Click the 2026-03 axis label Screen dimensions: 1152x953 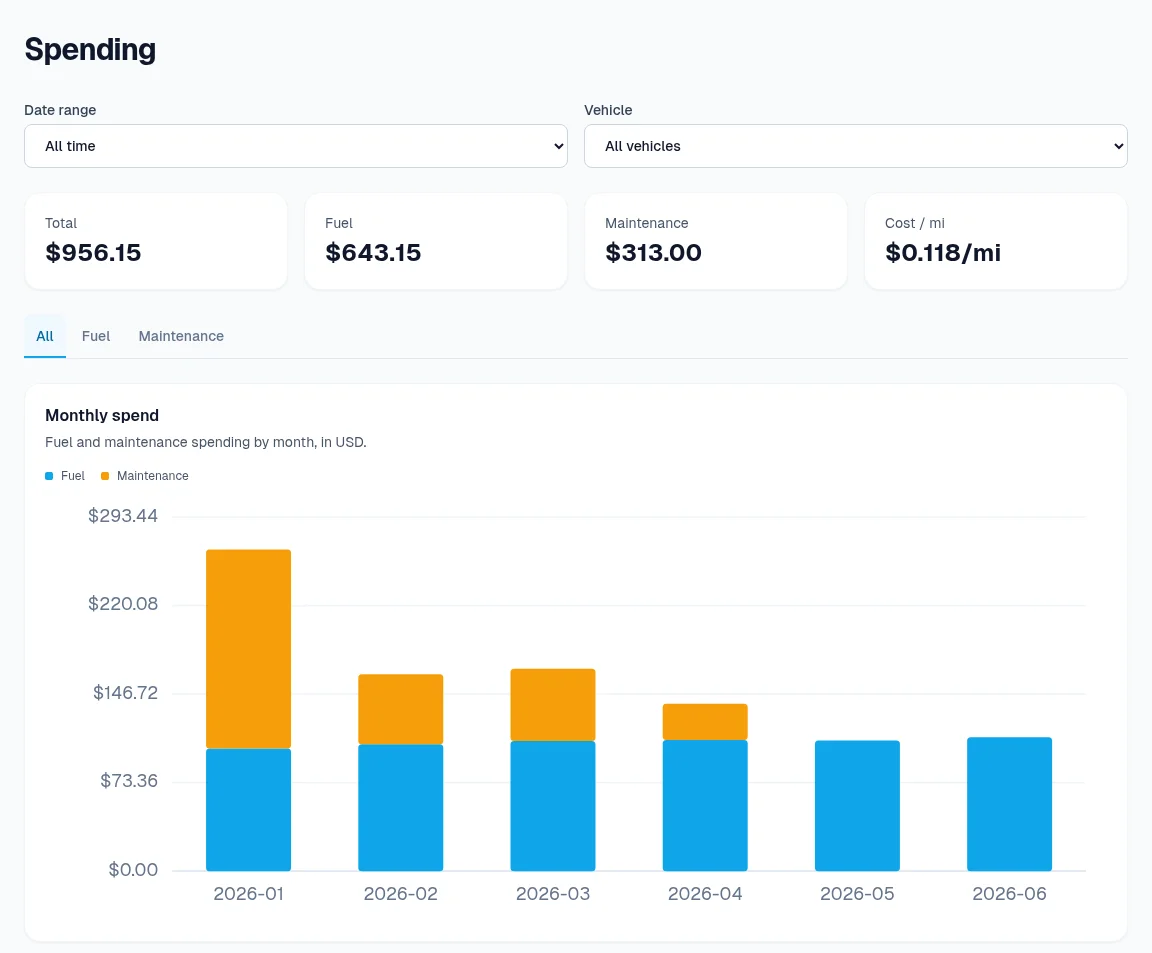click(x=552, y=893)
